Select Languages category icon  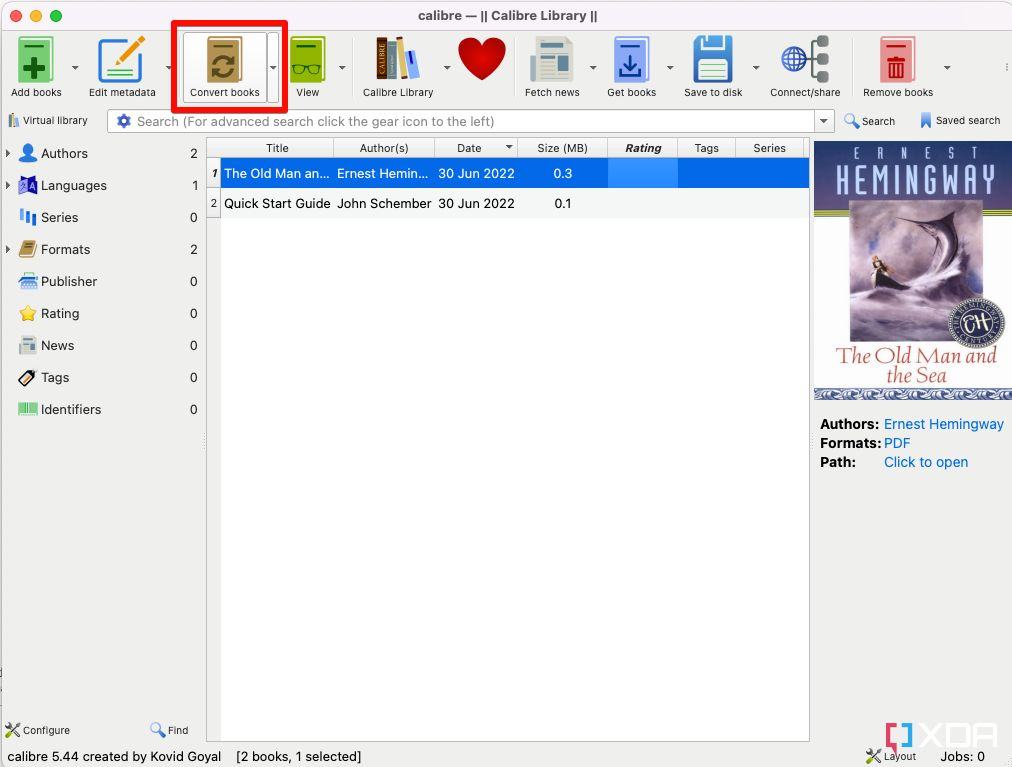click(28, 185)
